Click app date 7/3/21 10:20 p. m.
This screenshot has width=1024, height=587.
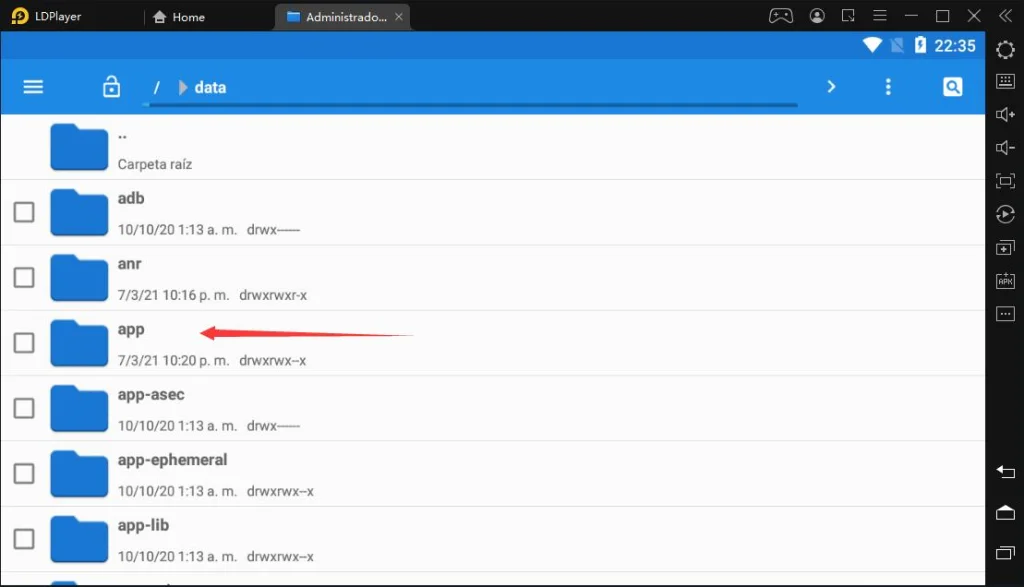173,360
